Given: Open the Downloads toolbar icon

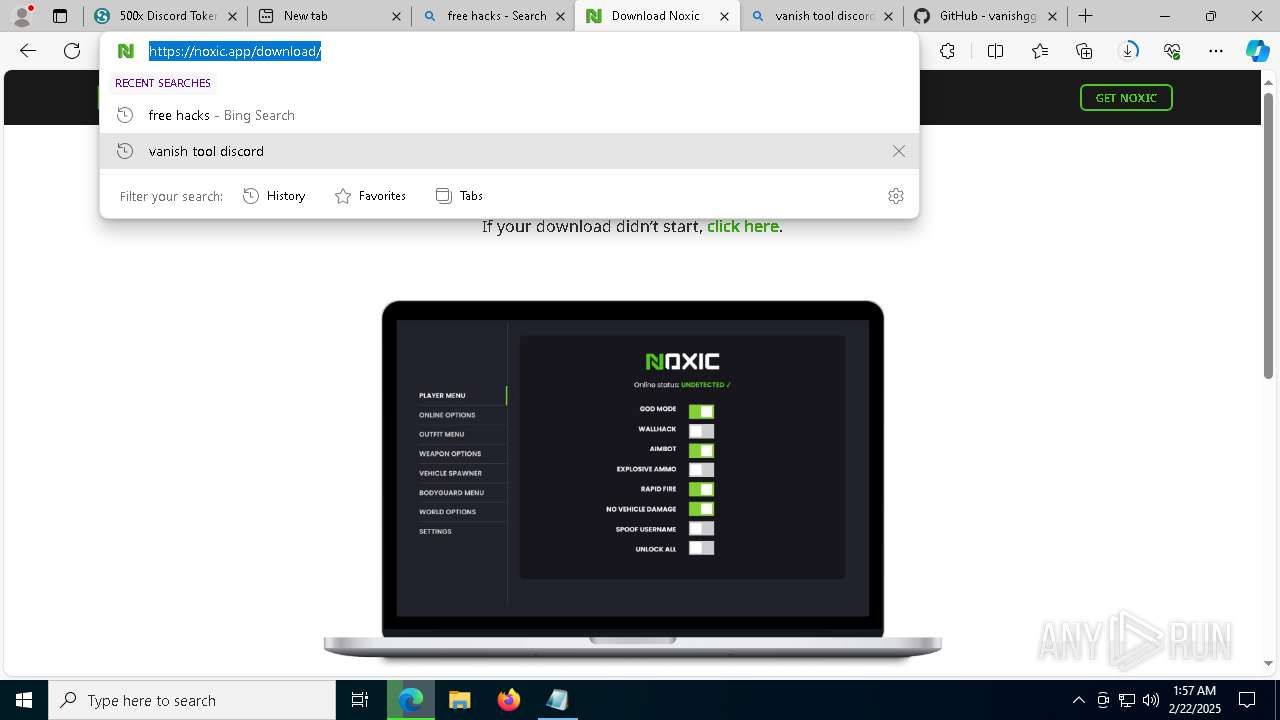Looking at the screenshot, I should pyautogui.click(x=1128, y=51).
